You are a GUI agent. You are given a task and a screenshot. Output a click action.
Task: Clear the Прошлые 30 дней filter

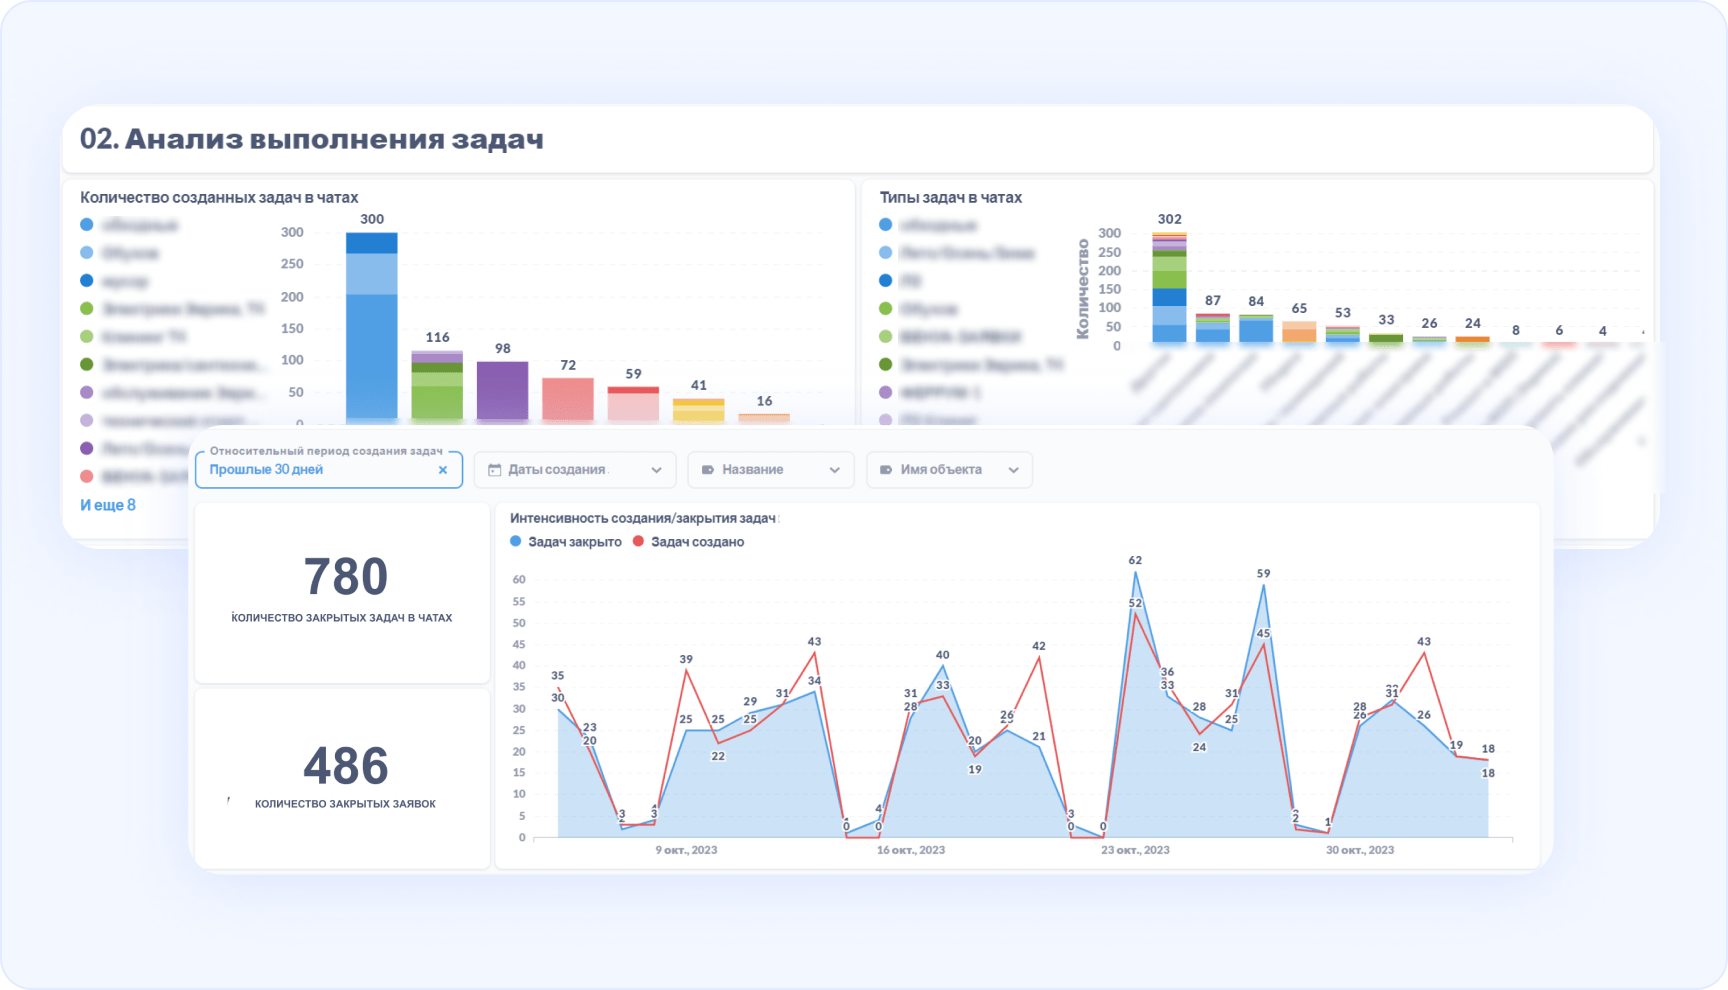[443, 469]
